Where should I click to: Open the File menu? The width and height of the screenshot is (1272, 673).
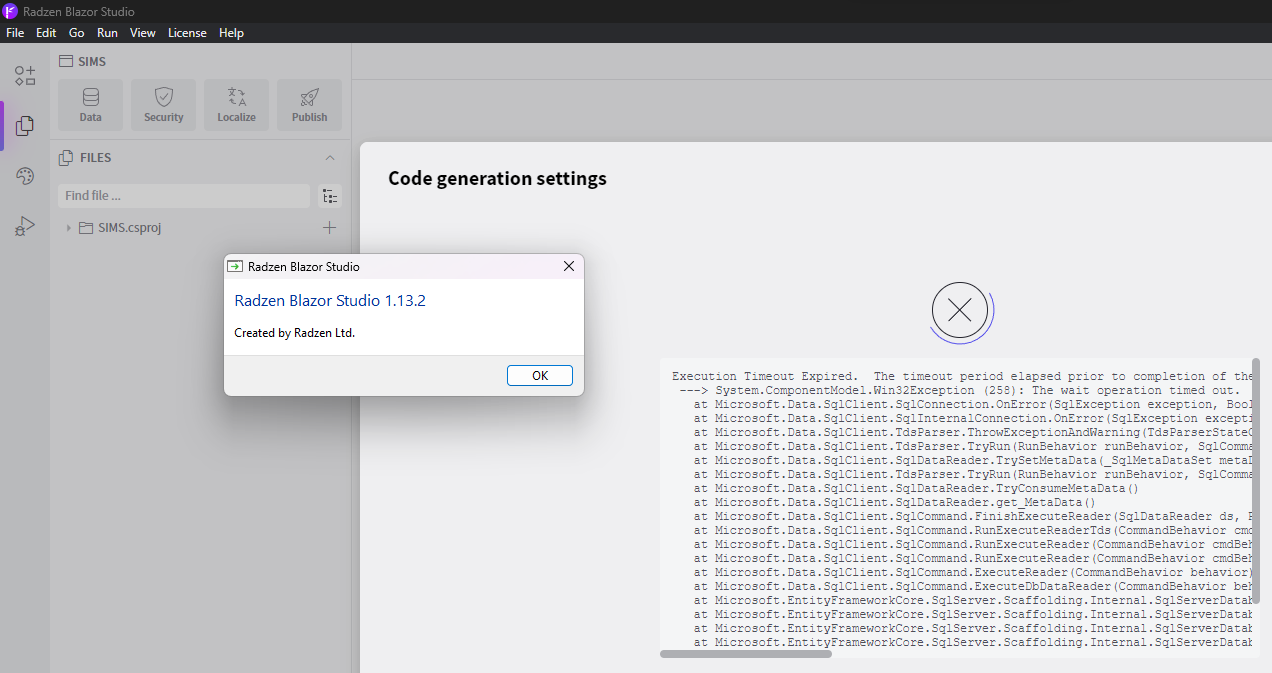15,33
